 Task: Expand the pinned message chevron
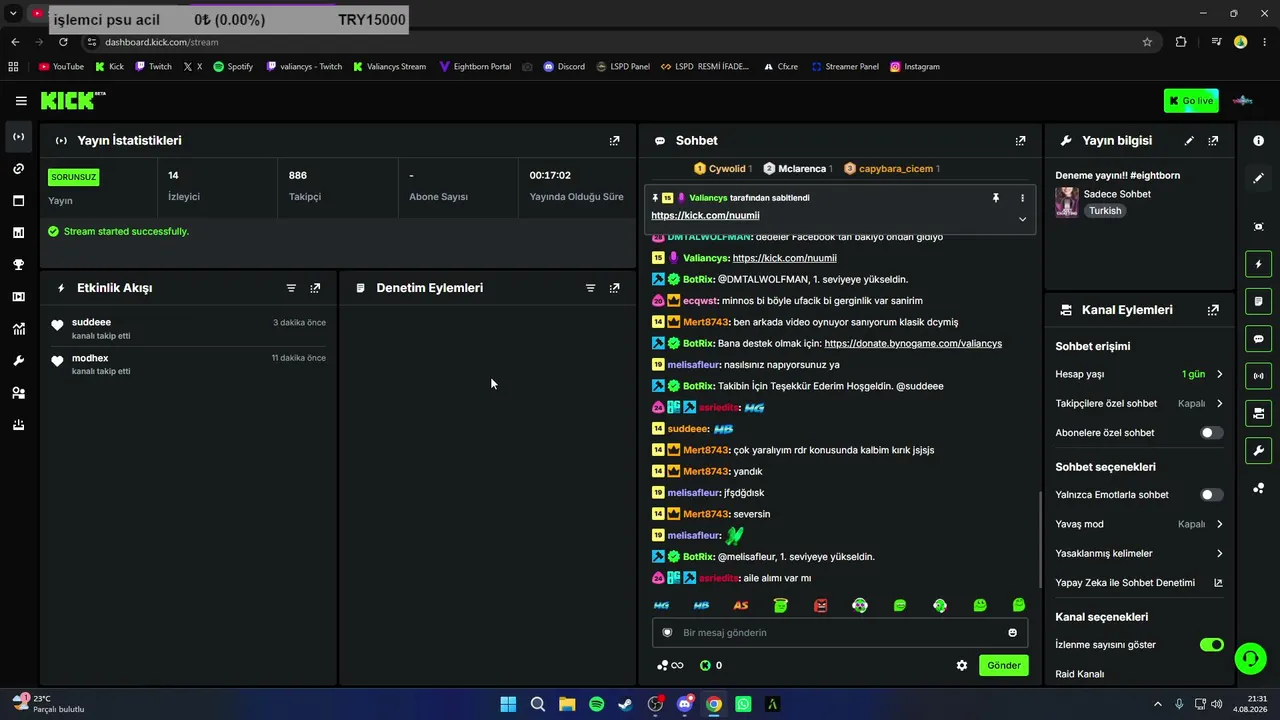1022,219
